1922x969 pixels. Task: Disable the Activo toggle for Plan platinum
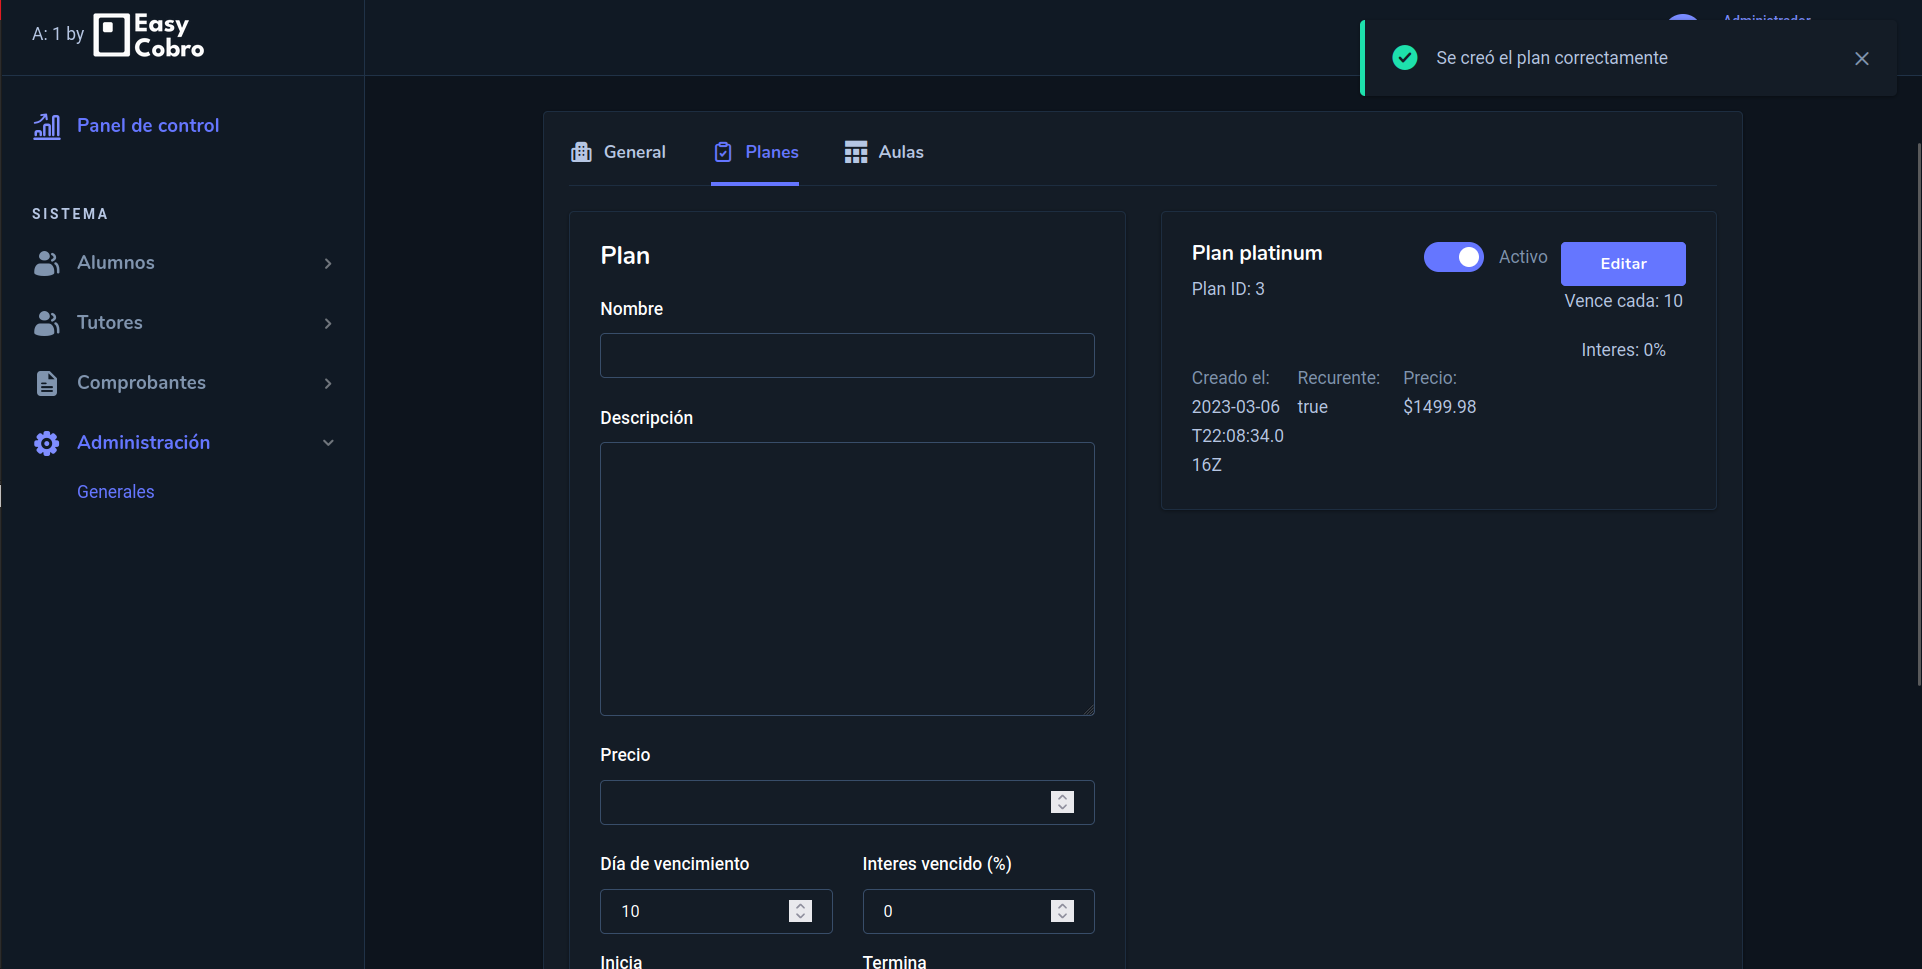click(x=1453, y=257)
